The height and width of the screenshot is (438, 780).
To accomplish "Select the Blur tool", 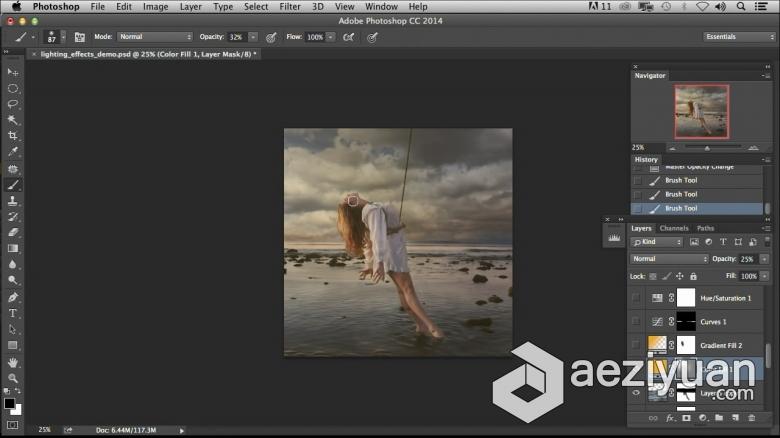I will (13, 264).
